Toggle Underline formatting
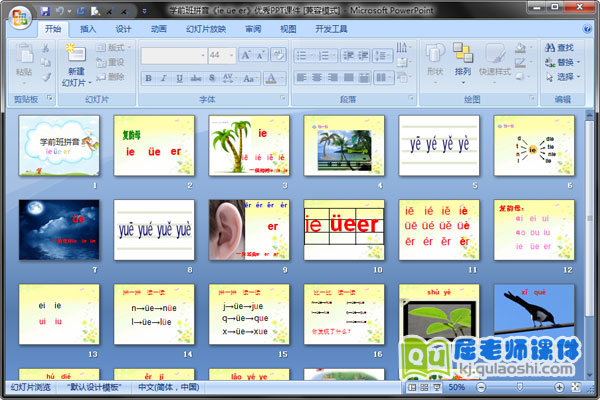 pyautogui.click(x=179, y=78)
